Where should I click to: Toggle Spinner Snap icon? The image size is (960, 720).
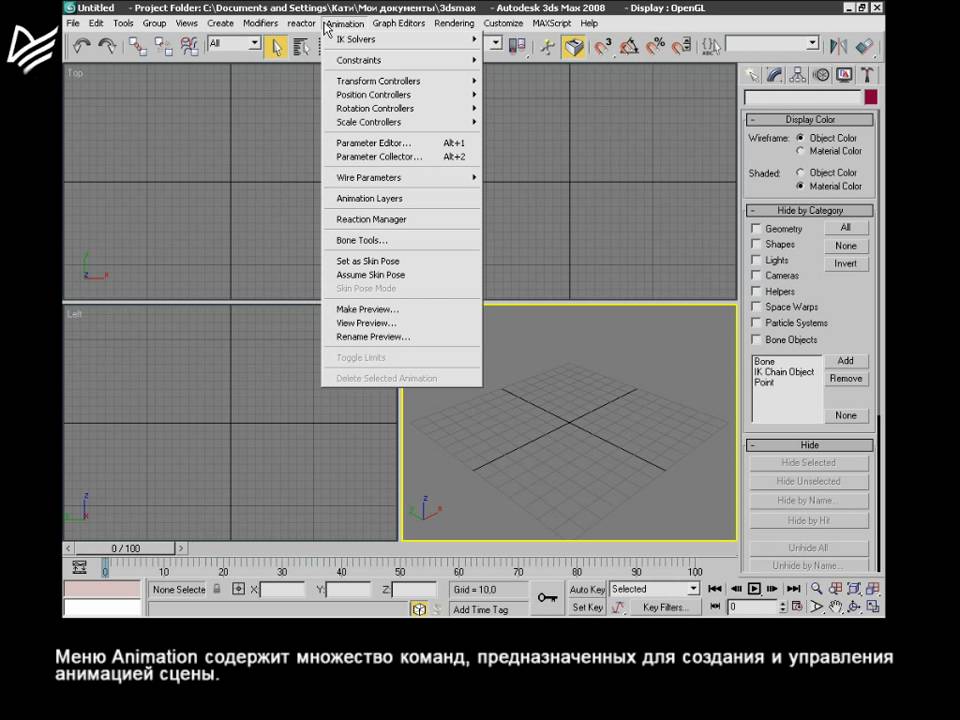click(x=682, y=47)
